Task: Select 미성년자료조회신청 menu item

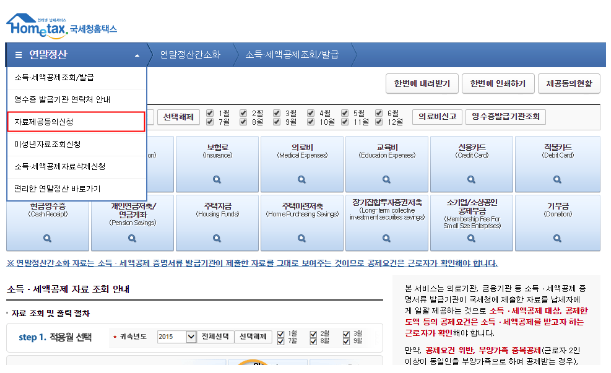Action: 76,144
